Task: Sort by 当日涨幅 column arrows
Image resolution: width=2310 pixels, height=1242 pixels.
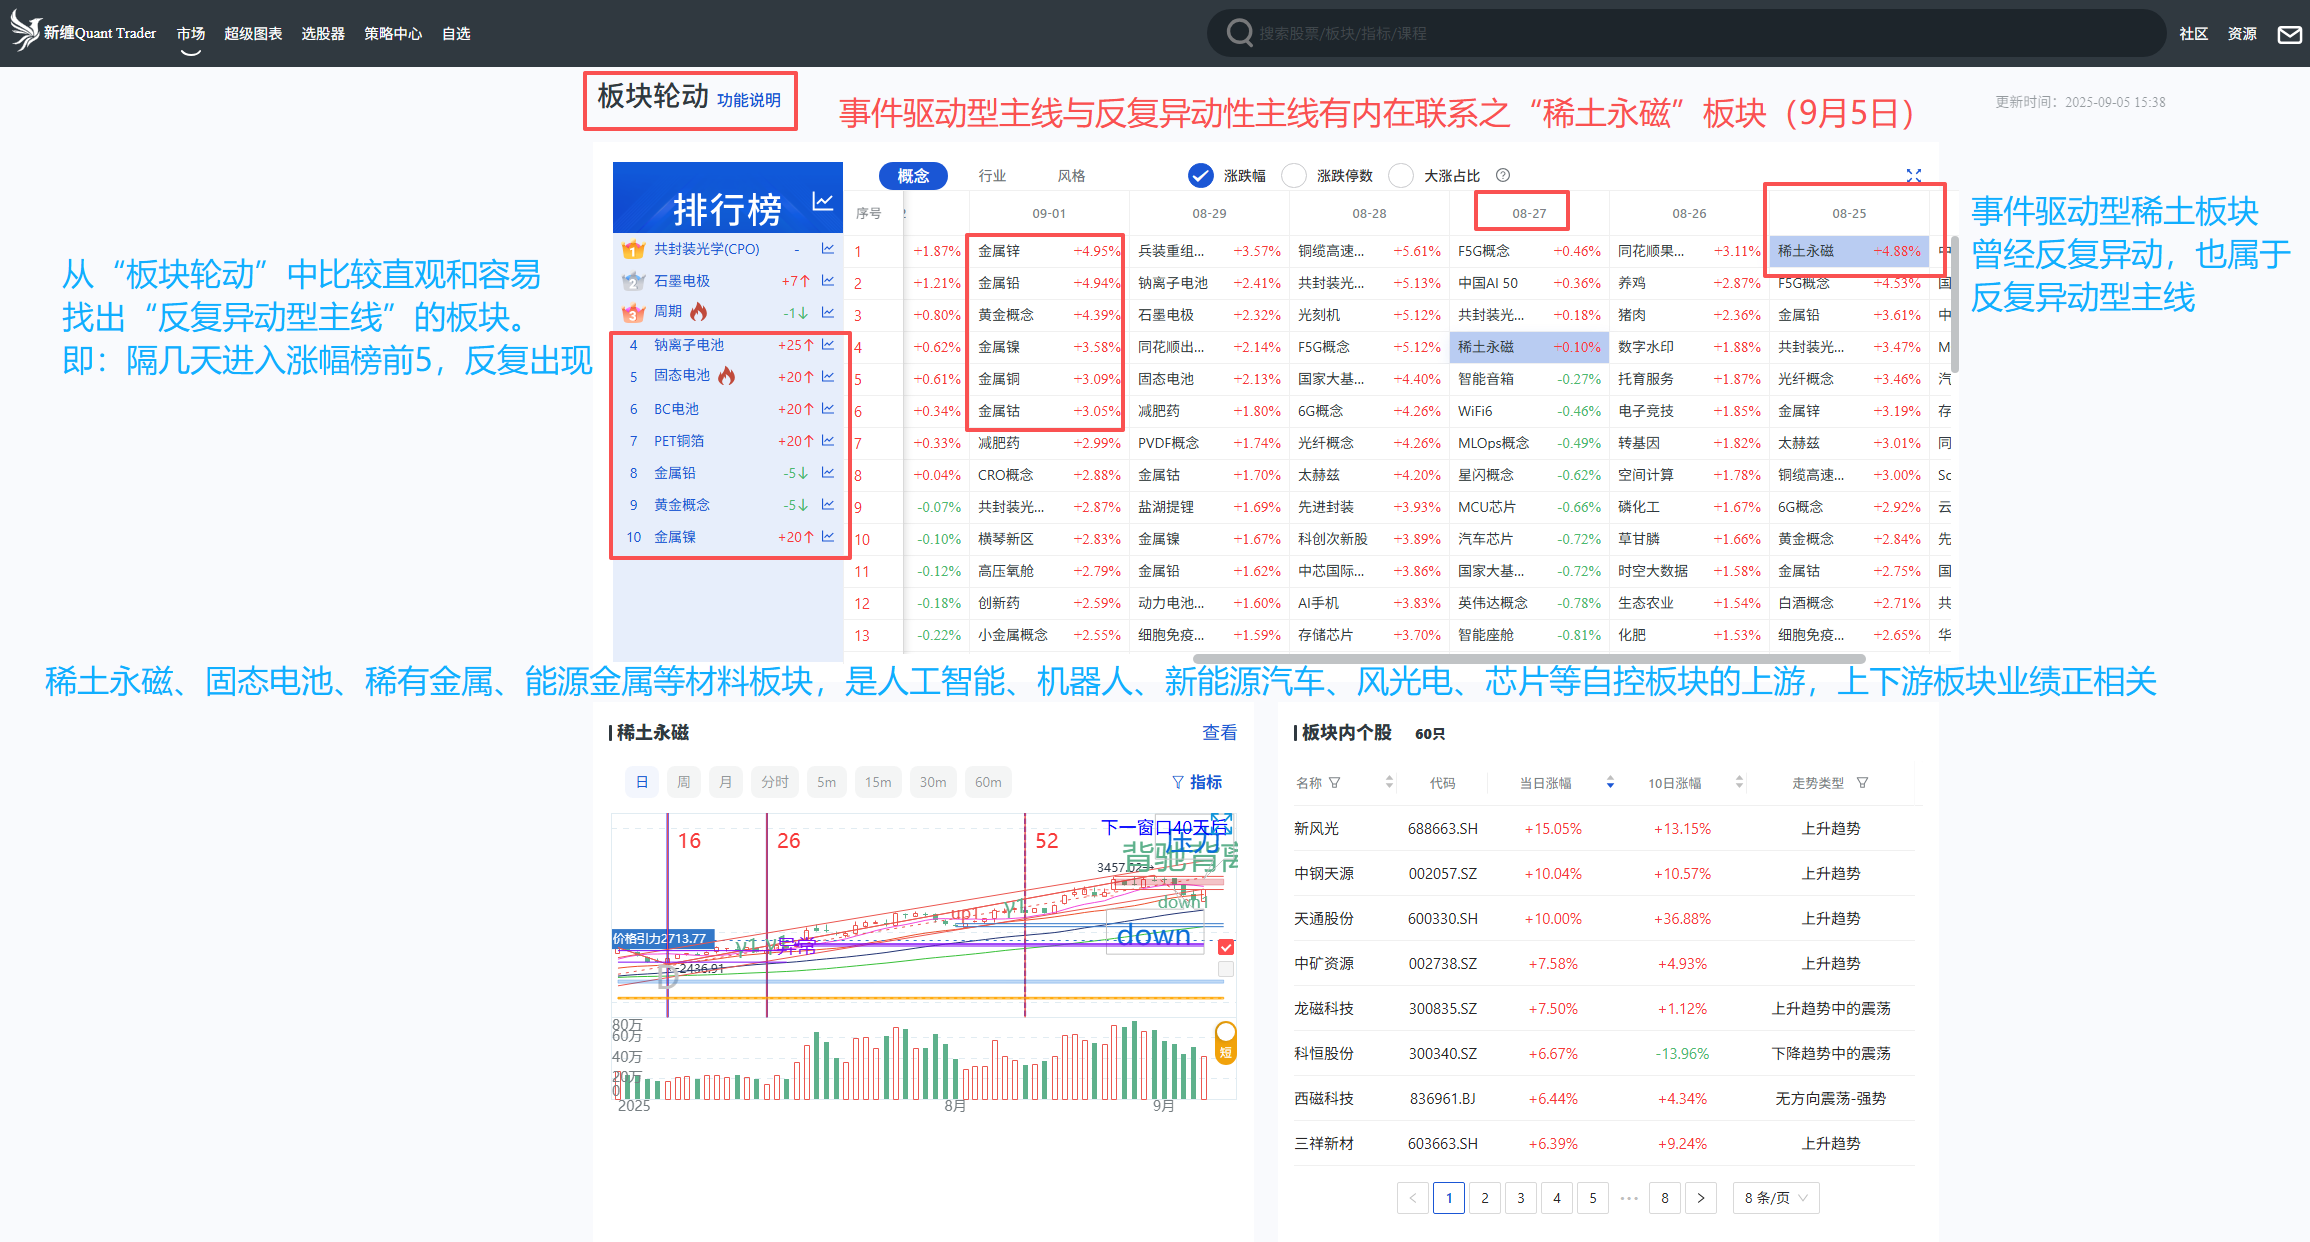Action: point(1610,783)
